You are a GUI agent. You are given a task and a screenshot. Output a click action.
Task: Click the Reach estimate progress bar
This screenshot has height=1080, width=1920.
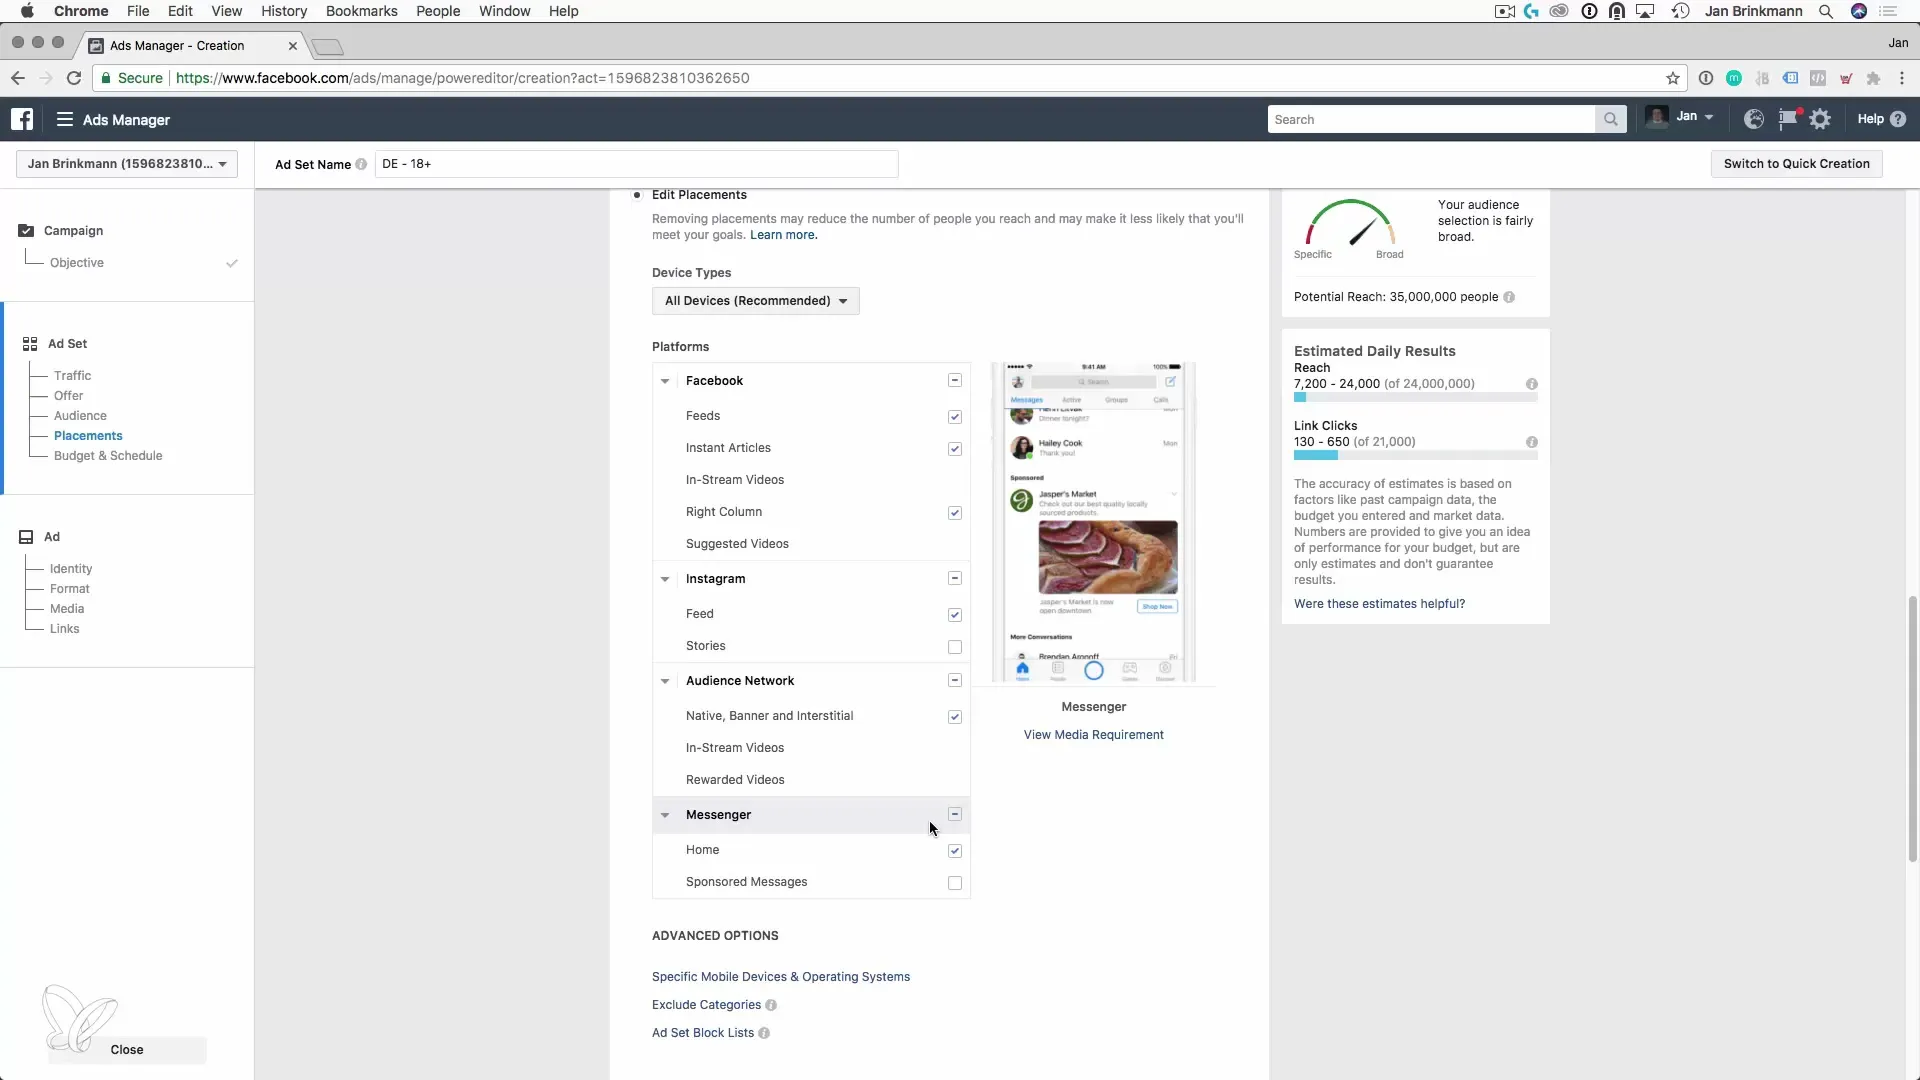(1415, 398)
